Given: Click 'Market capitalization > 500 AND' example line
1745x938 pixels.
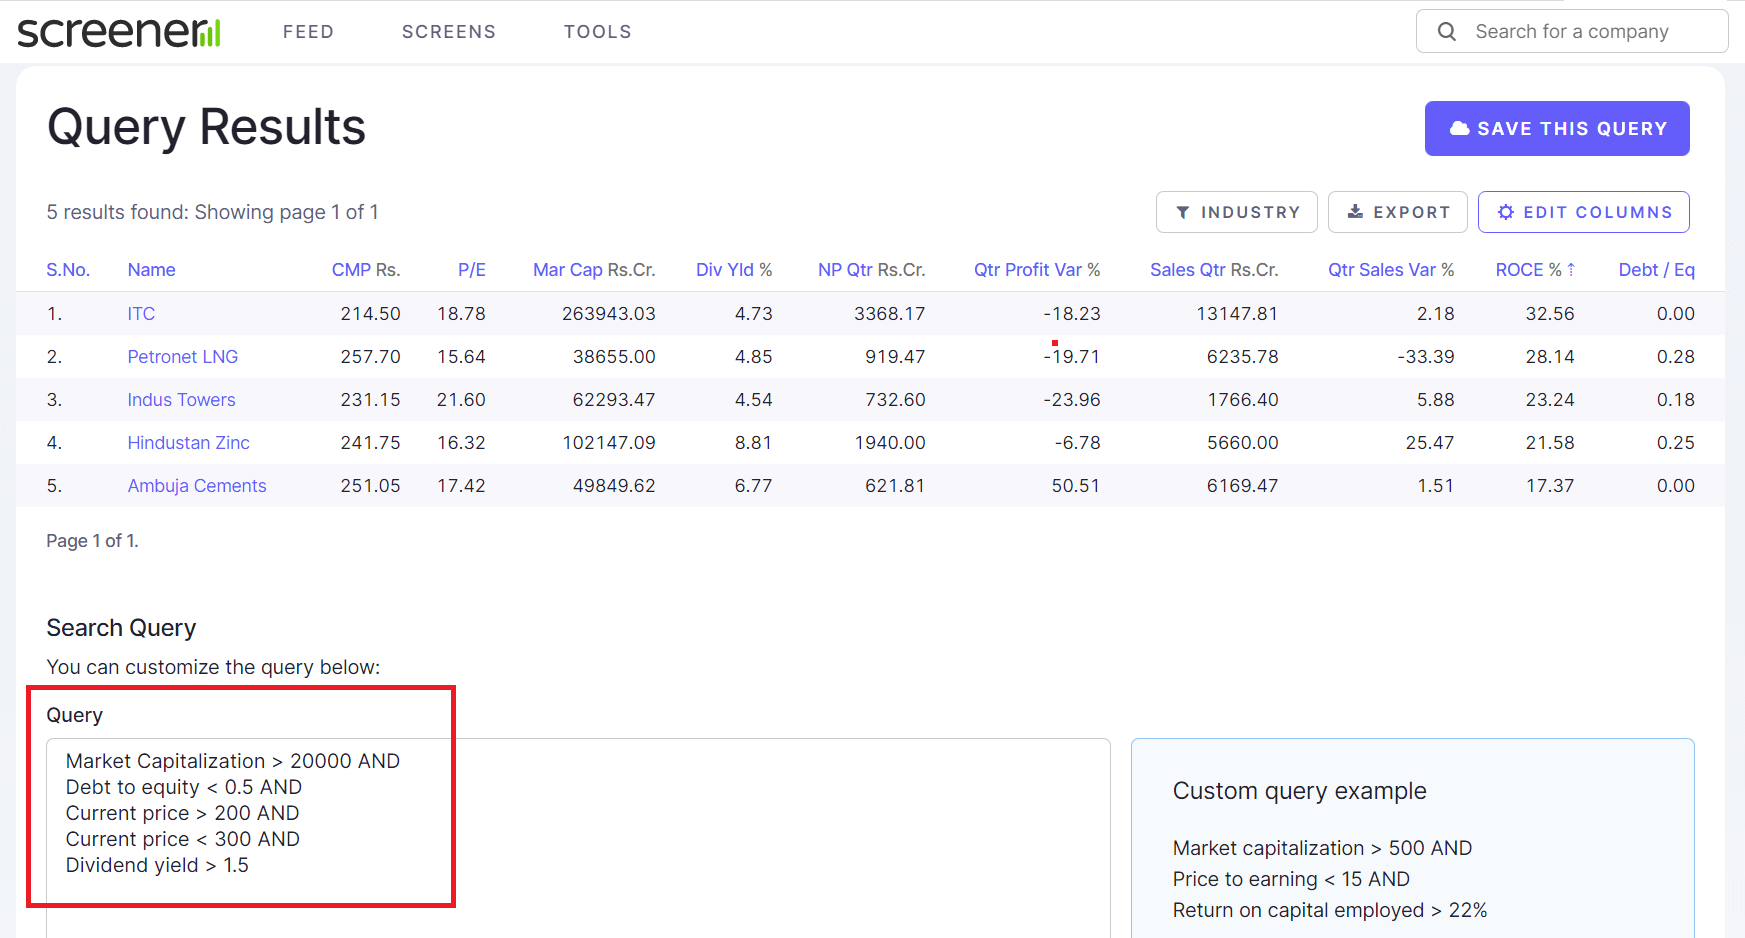Looking at the screenshot, I should (x=1322, y=848).
